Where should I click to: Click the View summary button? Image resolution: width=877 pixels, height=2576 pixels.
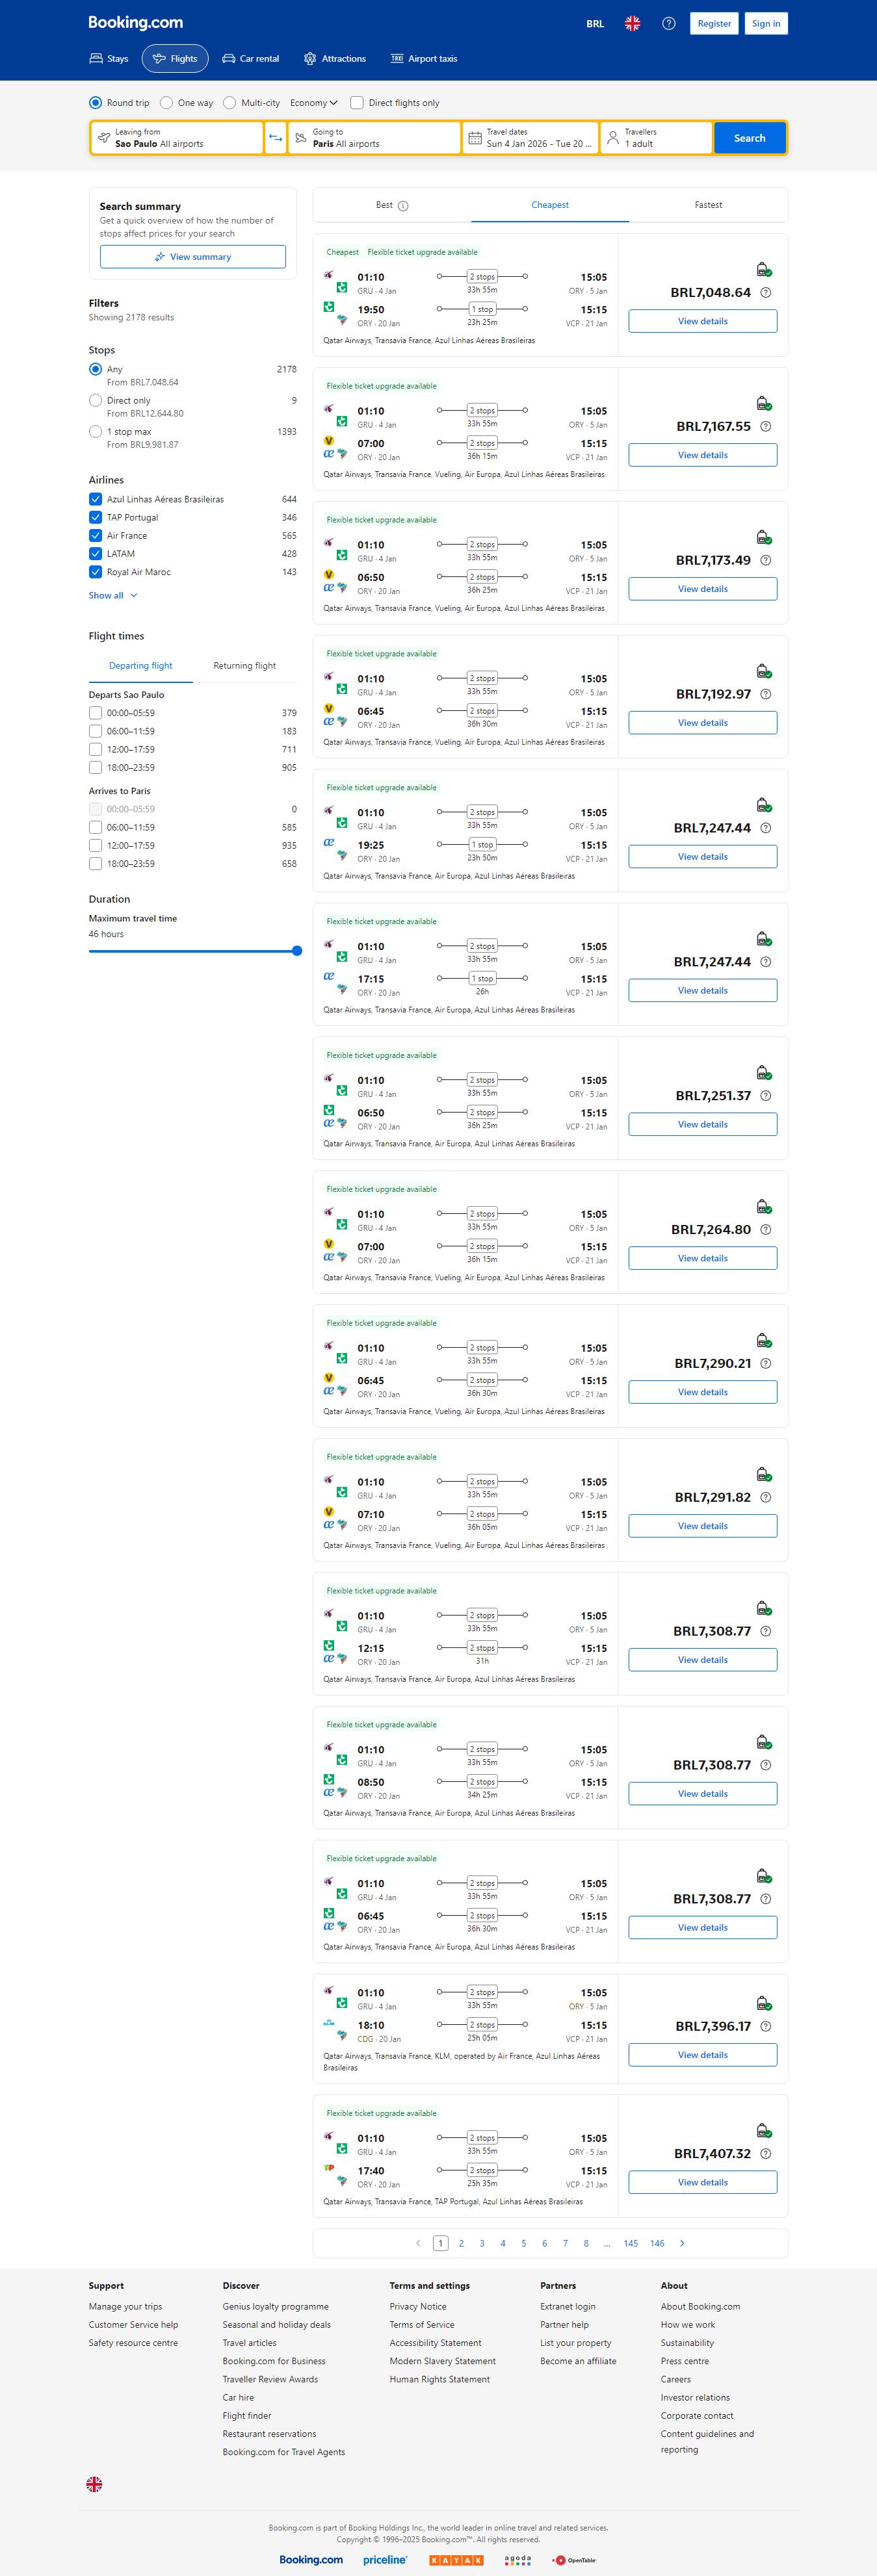pyautogui.click(x=192, y=257)
